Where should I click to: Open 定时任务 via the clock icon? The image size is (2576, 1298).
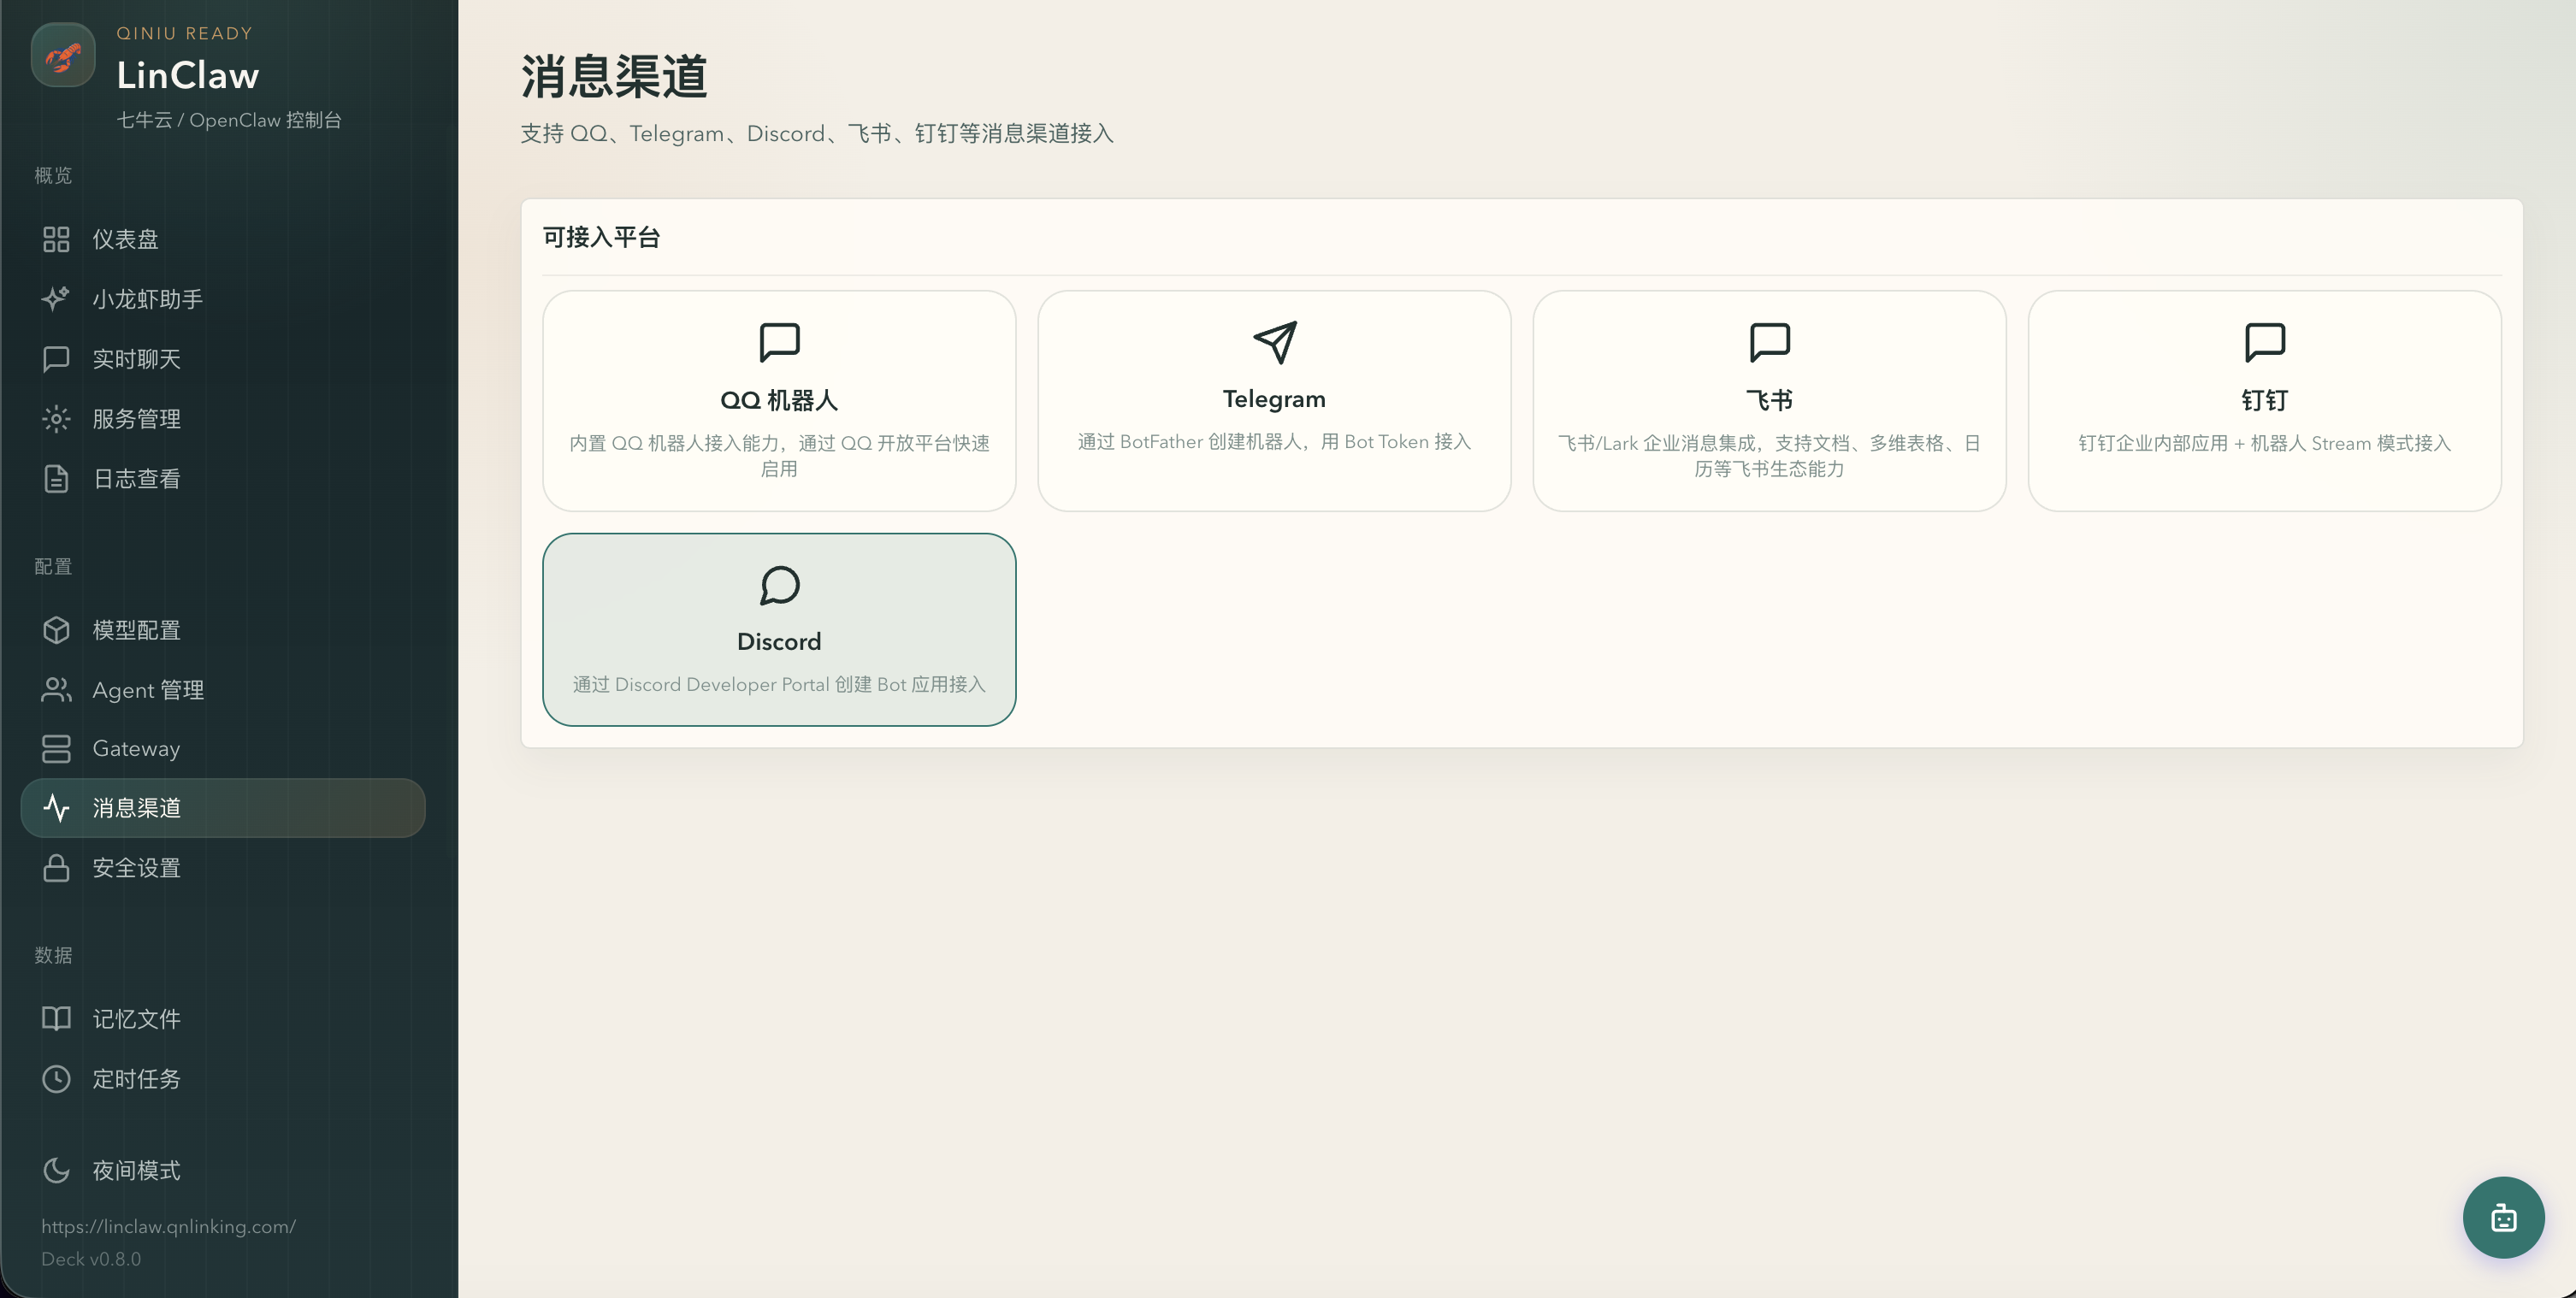pos(56,1079)
